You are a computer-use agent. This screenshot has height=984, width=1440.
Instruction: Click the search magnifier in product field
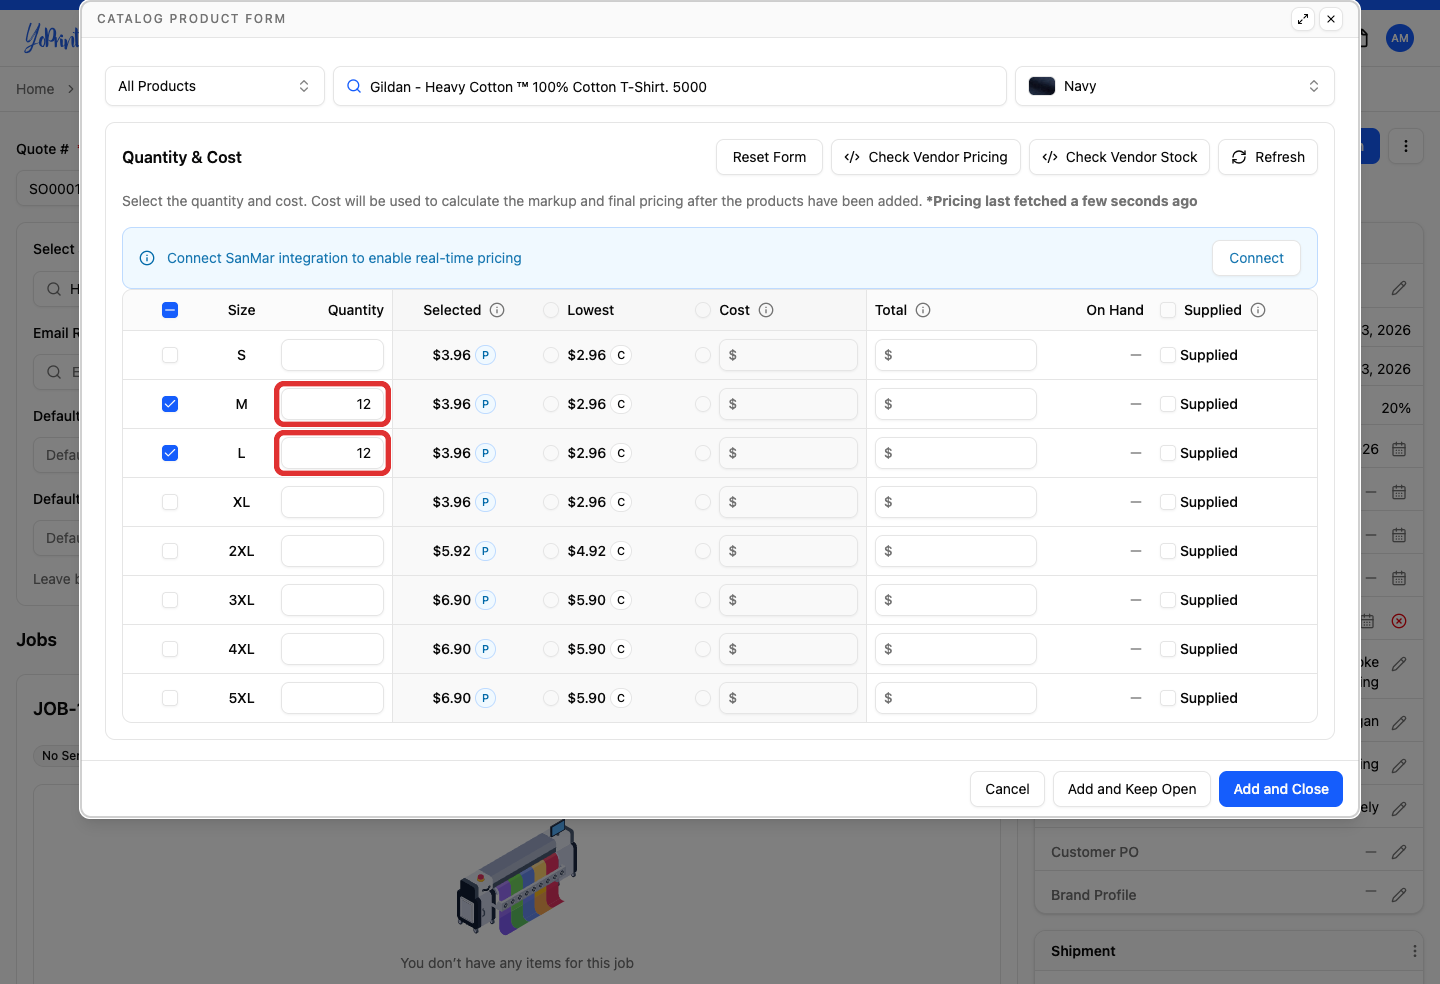(354, 86)
